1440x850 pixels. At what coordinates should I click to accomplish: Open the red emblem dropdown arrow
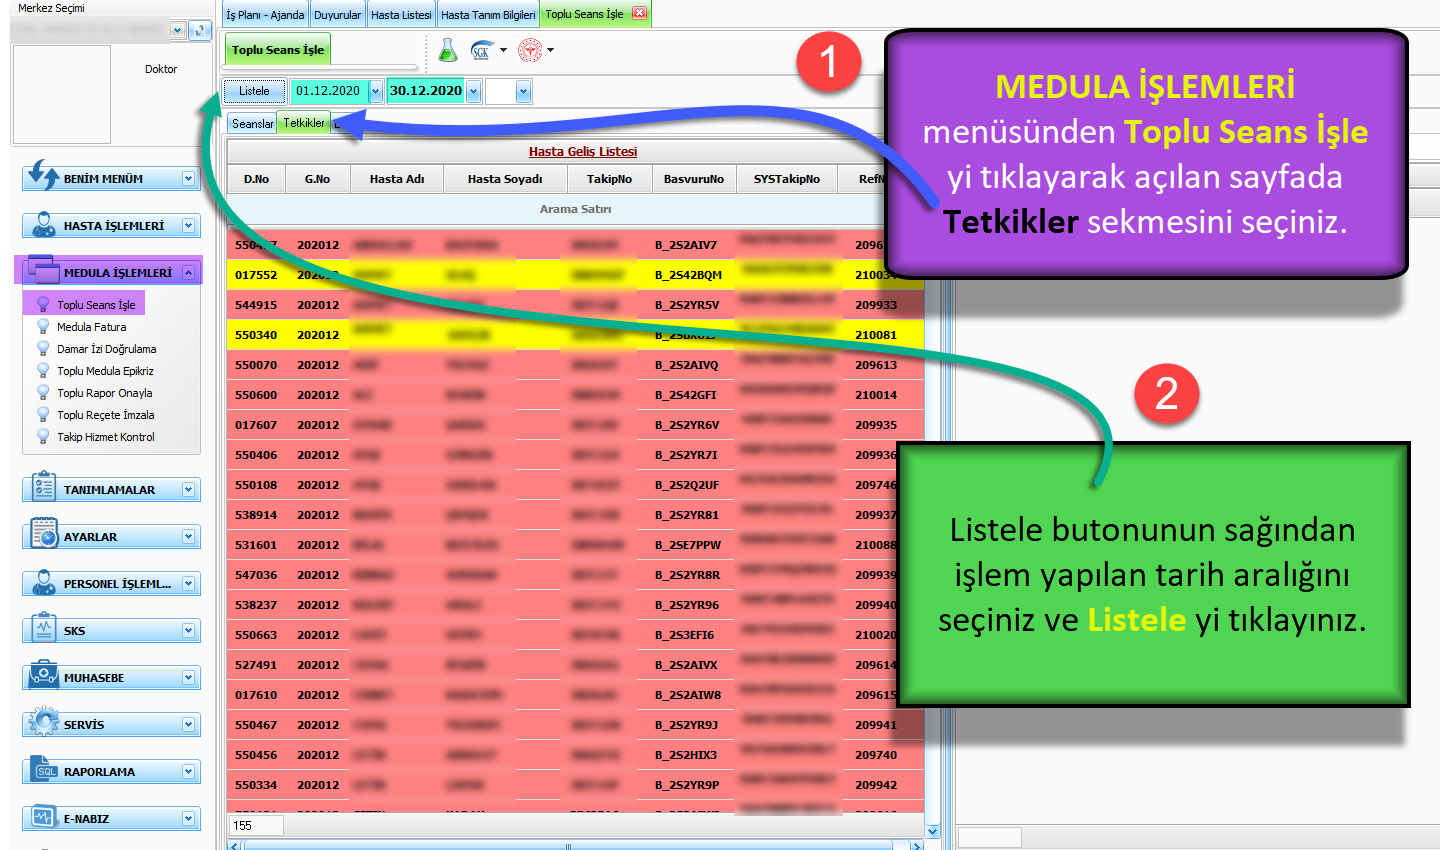550,50
